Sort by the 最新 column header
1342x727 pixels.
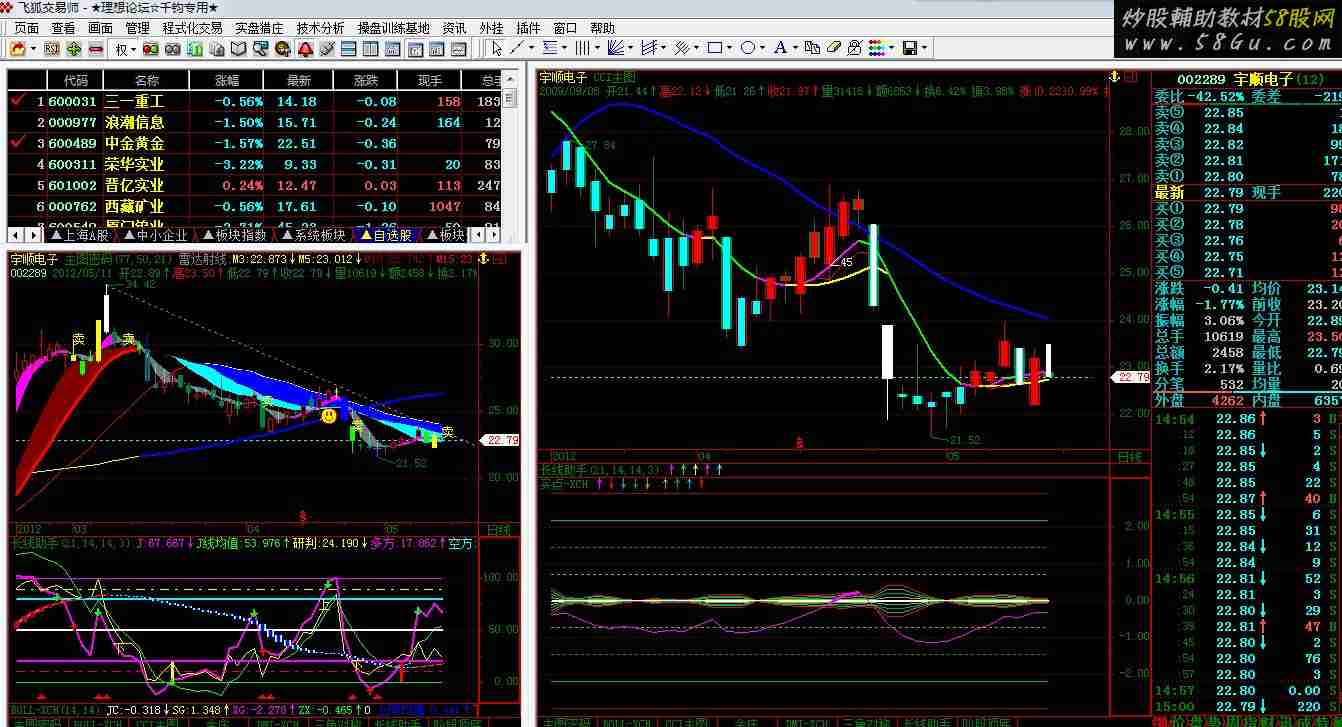(298, 80)
